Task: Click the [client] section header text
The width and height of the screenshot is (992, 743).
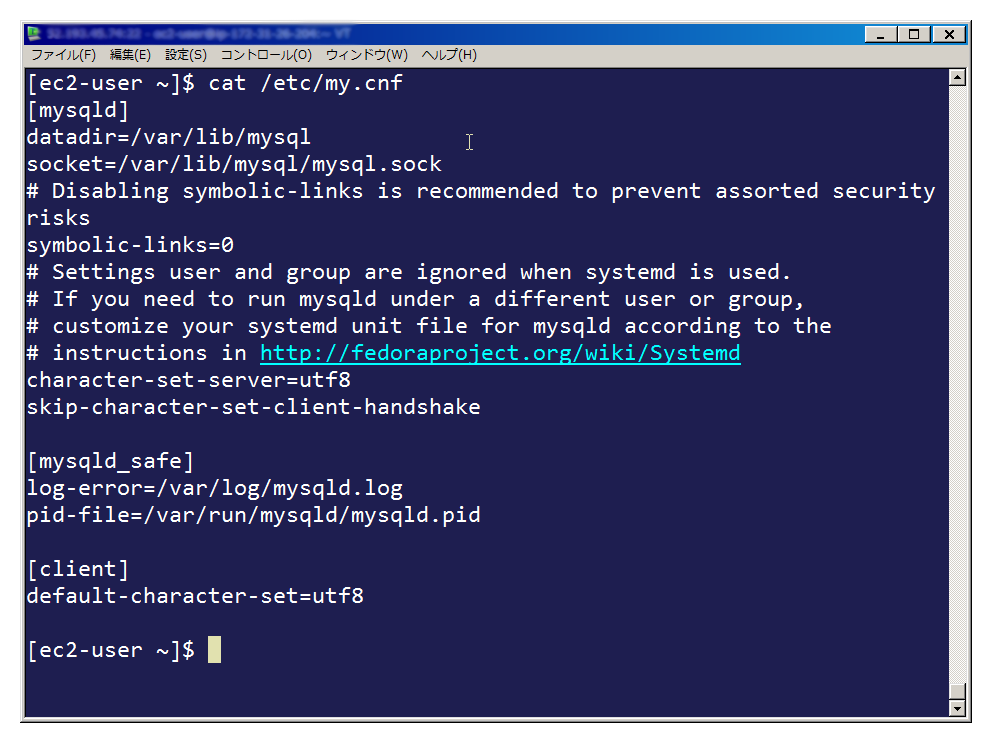Action: [78, 569]
